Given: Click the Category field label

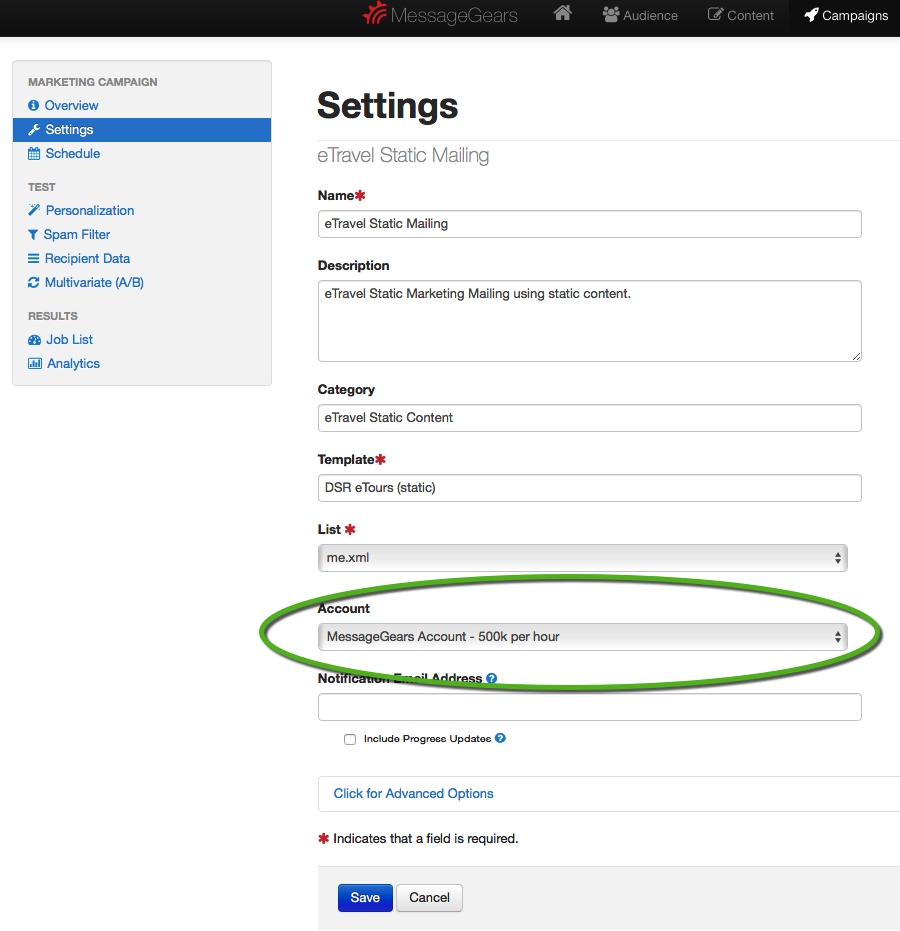Looking at the screenshot, I should tap(346, 390).
